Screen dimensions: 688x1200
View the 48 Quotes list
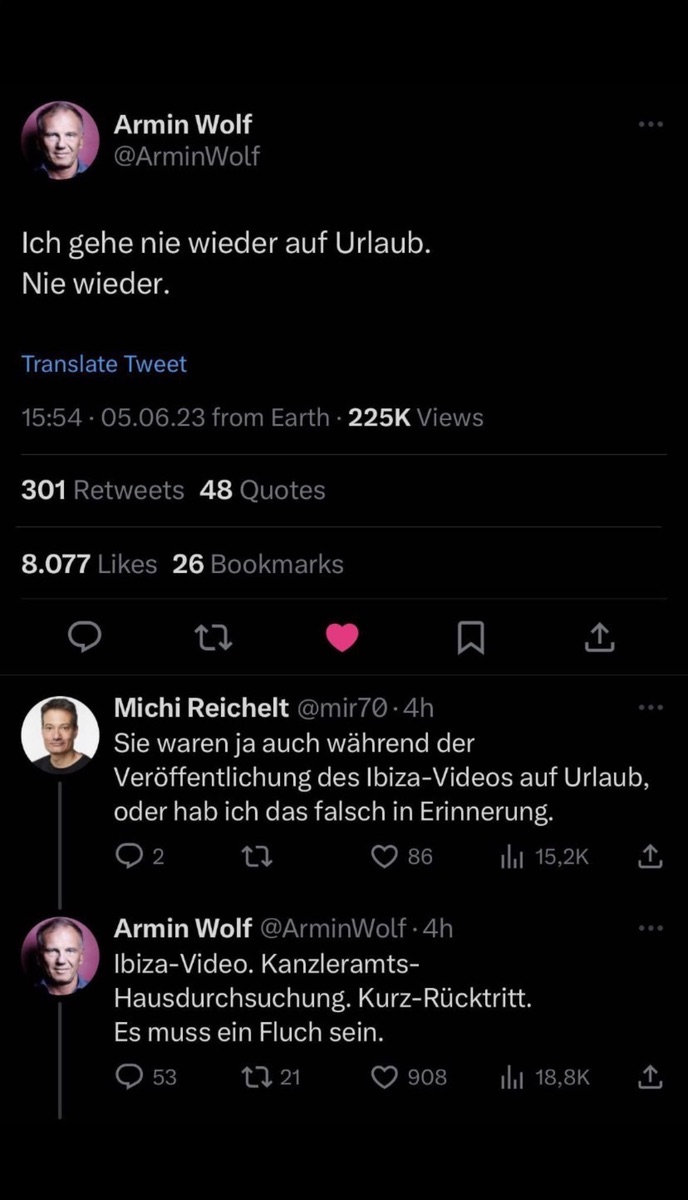click(x=262, y=490)
